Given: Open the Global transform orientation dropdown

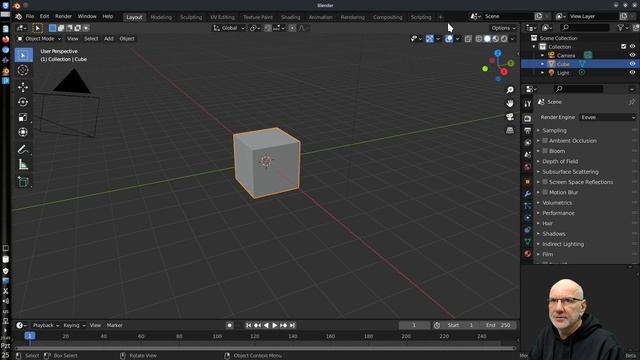Looking at the screenshot, I should click(x=229, y=28).
